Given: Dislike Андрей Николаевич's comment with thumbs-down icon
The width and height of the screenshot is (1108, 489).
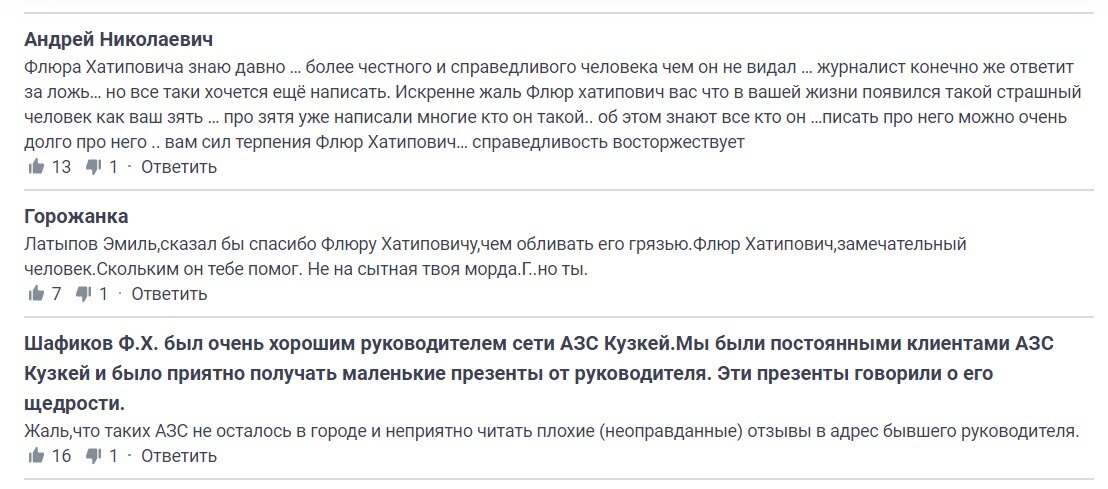Looking at the screenshot, I should tap(93, 167).
